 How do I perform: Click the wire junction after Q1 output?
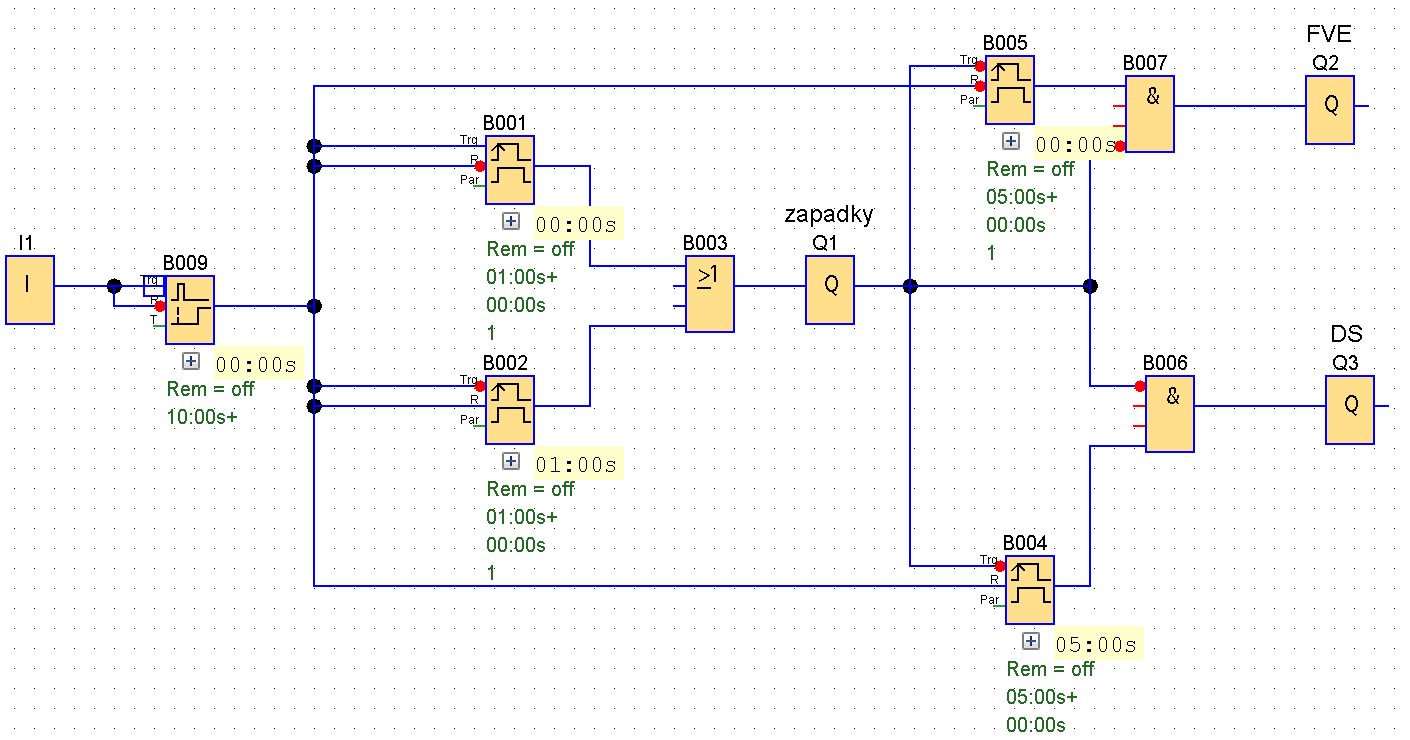point(910,286)
